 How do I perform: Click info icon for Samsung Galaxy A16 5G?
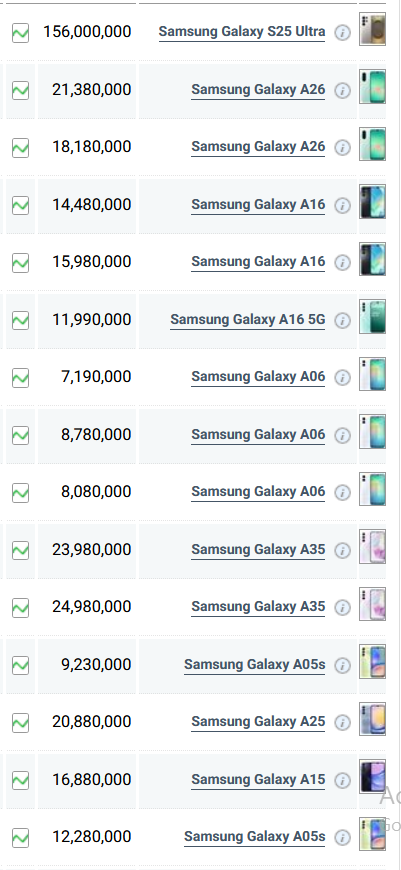(x=343, y=321)
